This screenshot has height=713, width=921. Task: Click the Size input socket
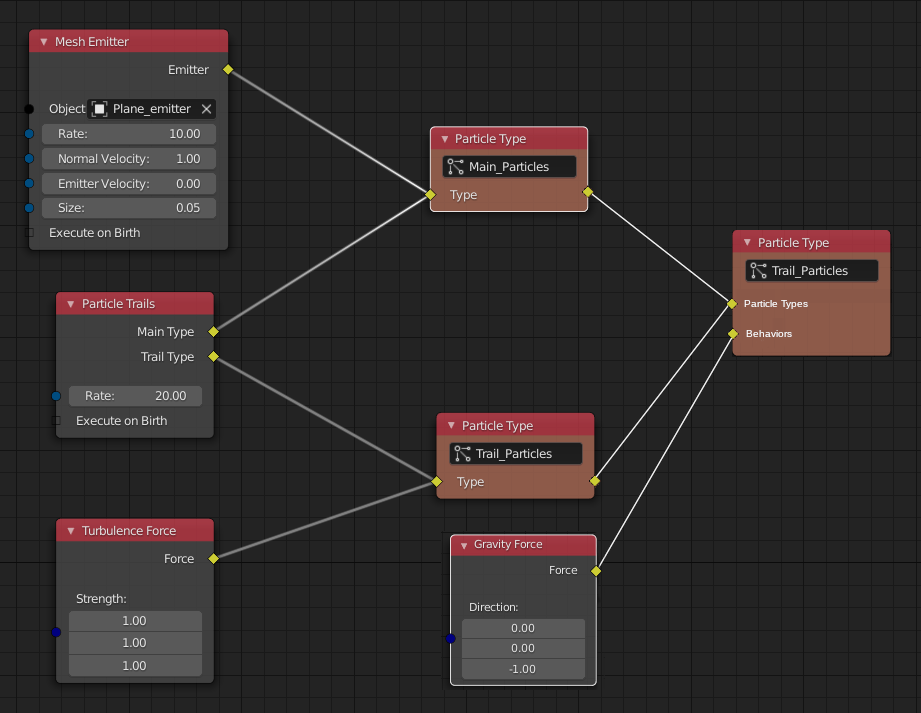(x=29, y=208)
